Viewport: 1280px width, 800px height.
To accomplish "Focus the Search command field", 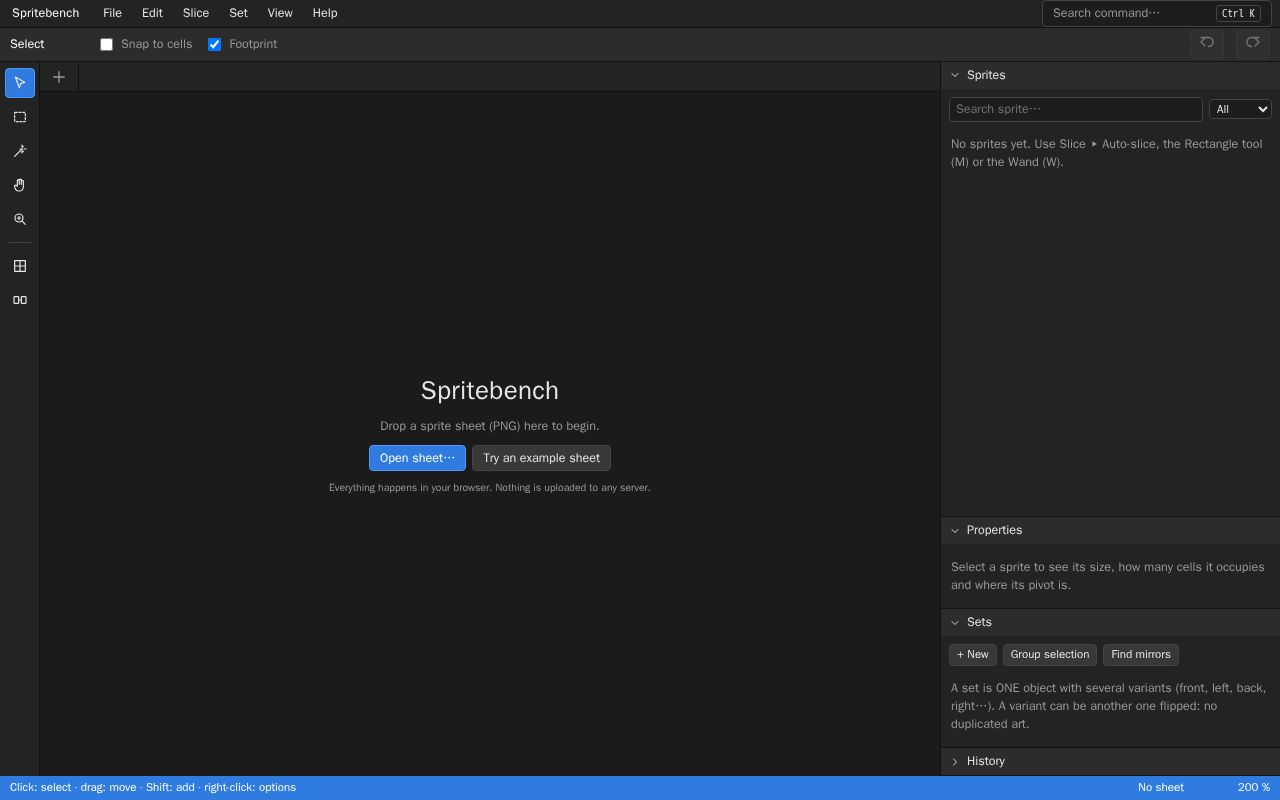I will point(1157,13).
